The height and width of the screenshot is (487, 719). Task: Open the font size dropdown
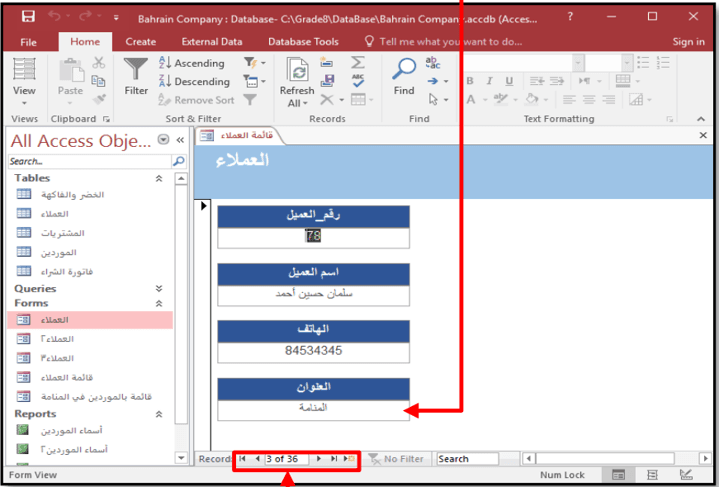pos(627,62)
